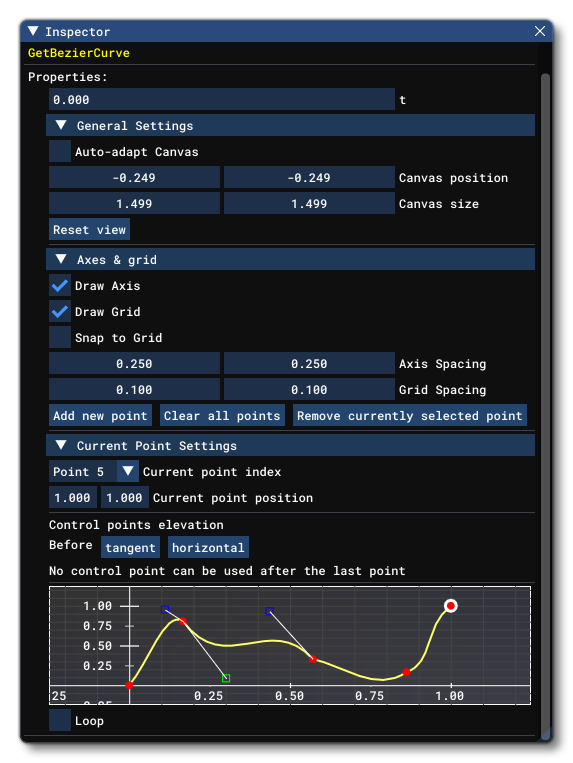573x763 pixels.
Task: Click Add new point button
Action: [x=100, y=416]
